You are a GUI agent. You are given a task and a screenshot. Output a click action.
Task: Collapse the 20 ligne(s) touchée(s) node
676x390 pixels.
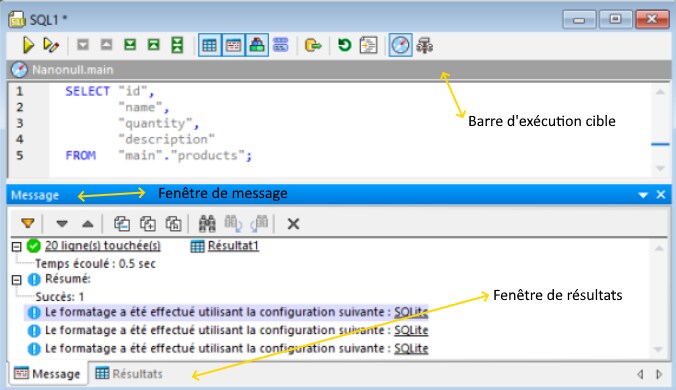[16, 246]
